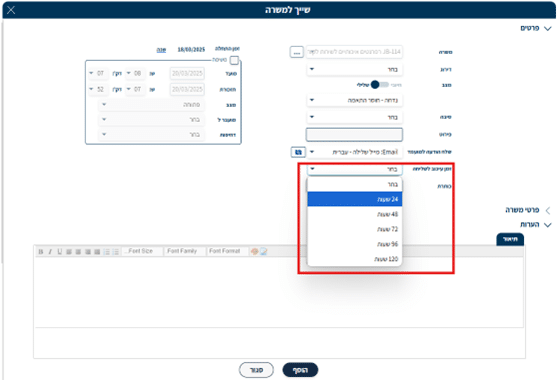Expand the job details section chevron

(548, 210)
